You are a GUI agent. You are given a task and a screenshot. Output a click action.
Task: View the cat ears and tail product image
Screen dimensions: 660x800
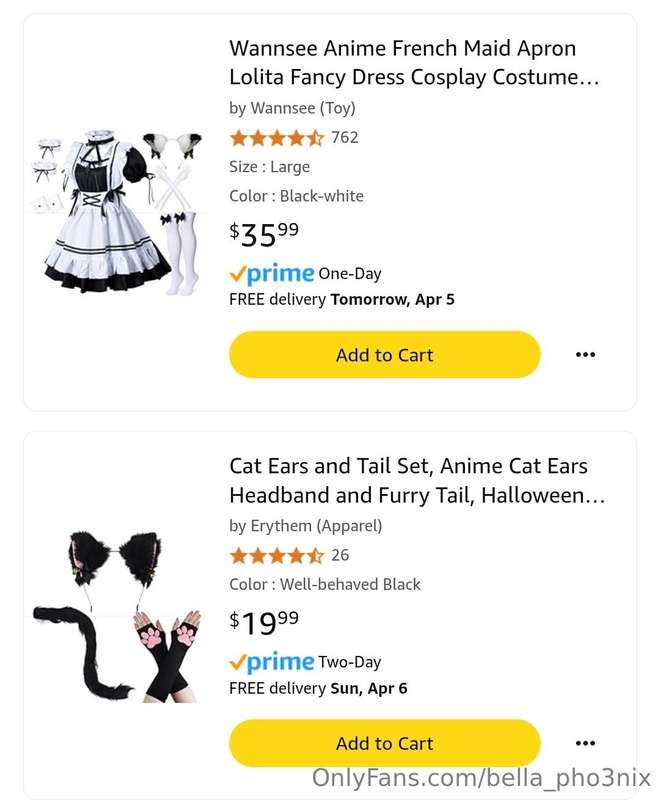[x=116, y=616]
